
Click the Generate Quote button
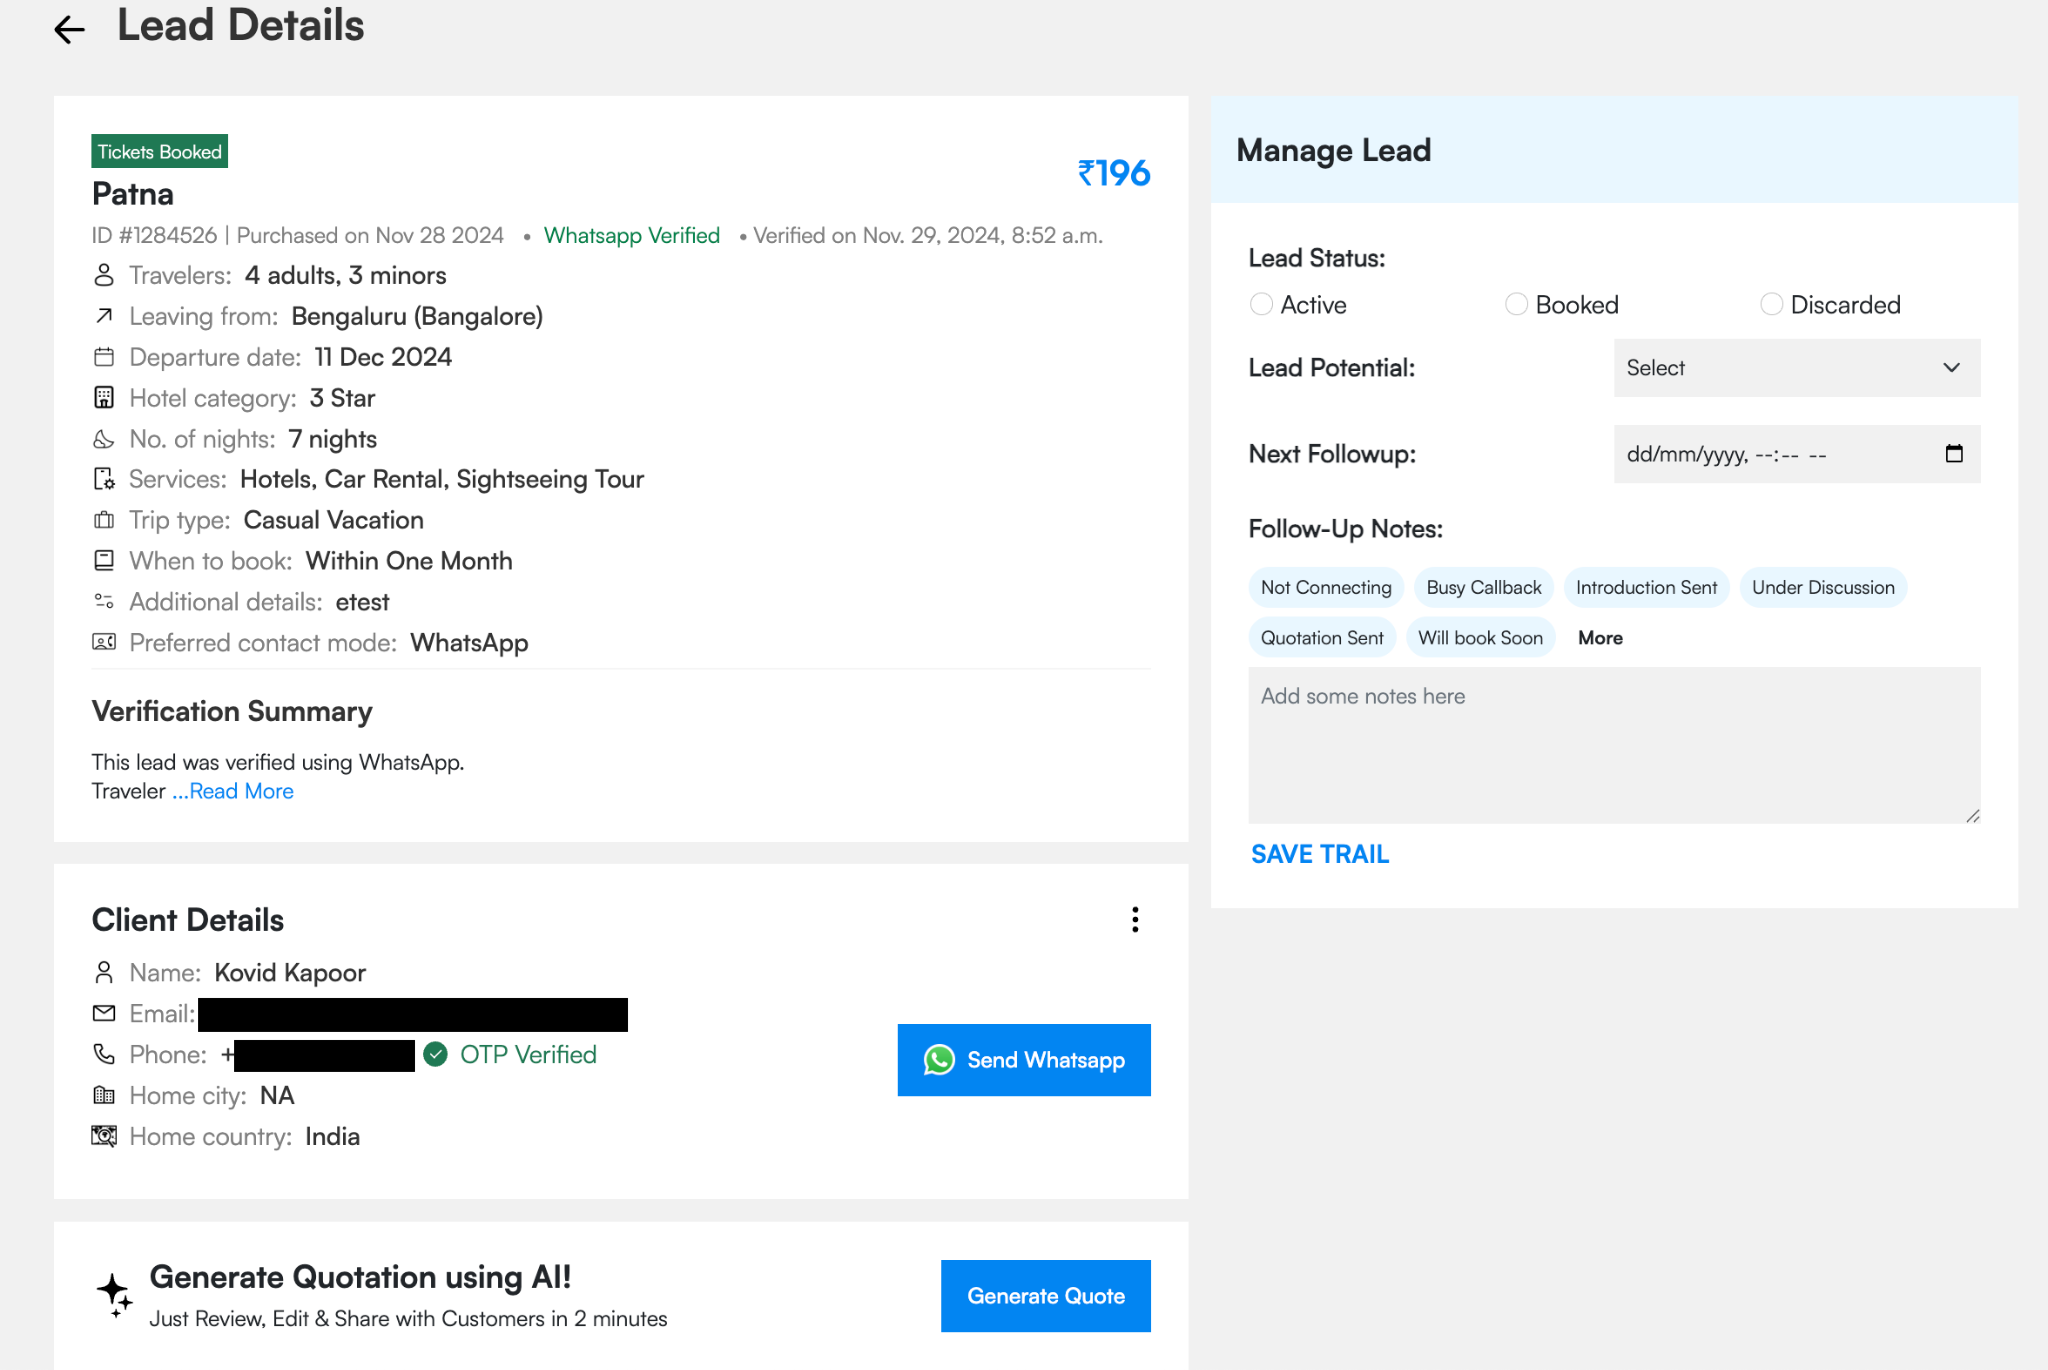click(x=1045, y=1296)
